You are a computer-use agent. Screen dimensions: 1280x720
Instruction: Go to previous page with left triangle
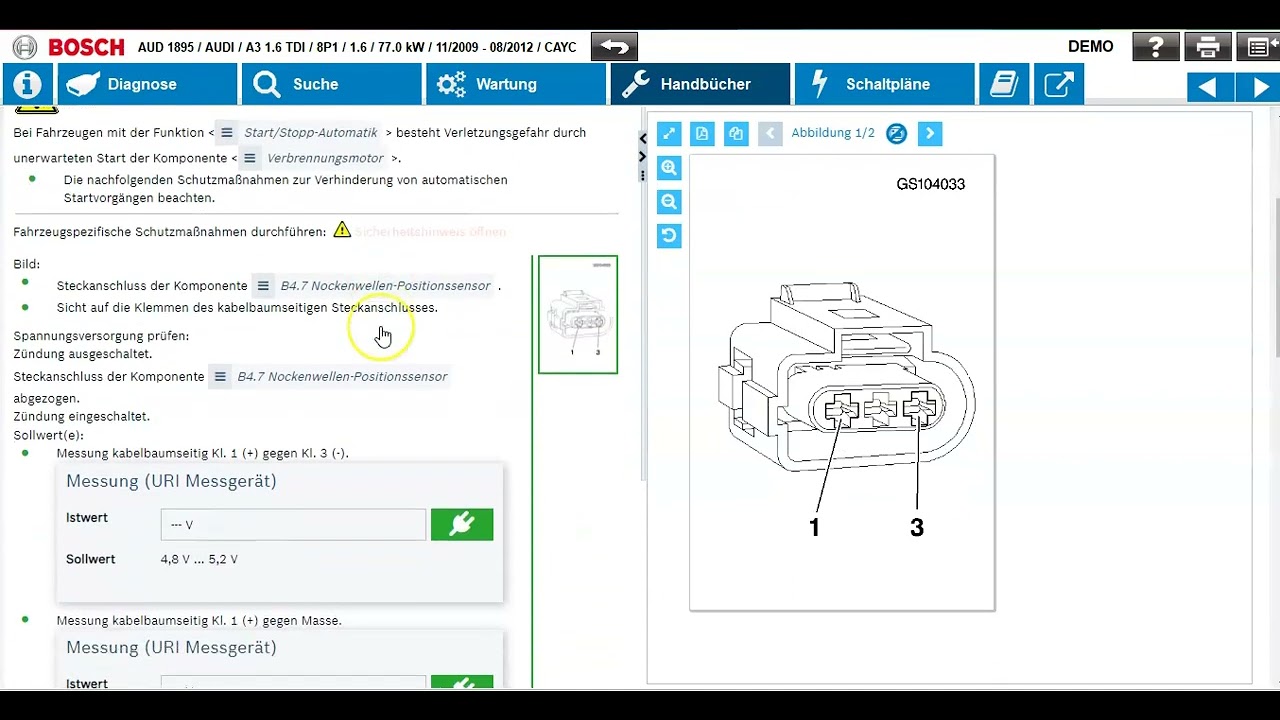[x=1208, y=88]
